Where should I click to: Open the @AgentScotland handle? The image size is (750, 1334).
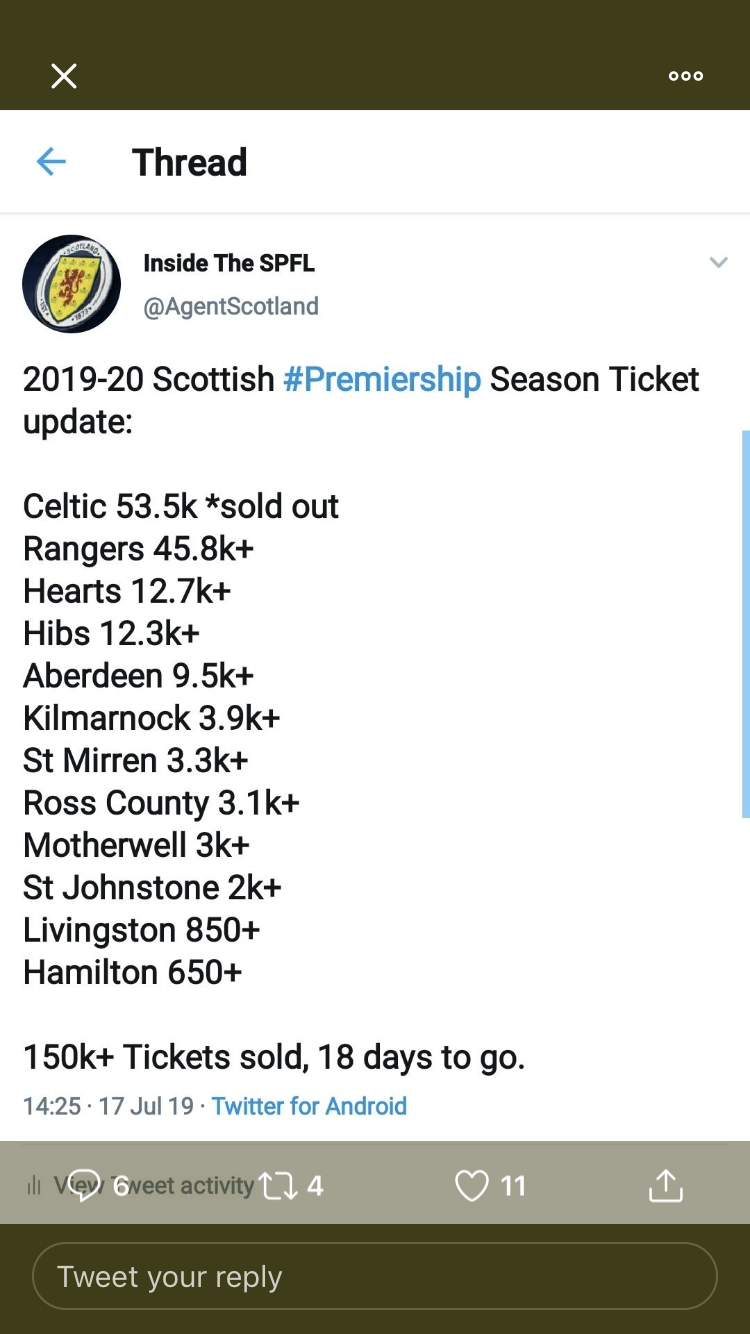tap(231, 306)
